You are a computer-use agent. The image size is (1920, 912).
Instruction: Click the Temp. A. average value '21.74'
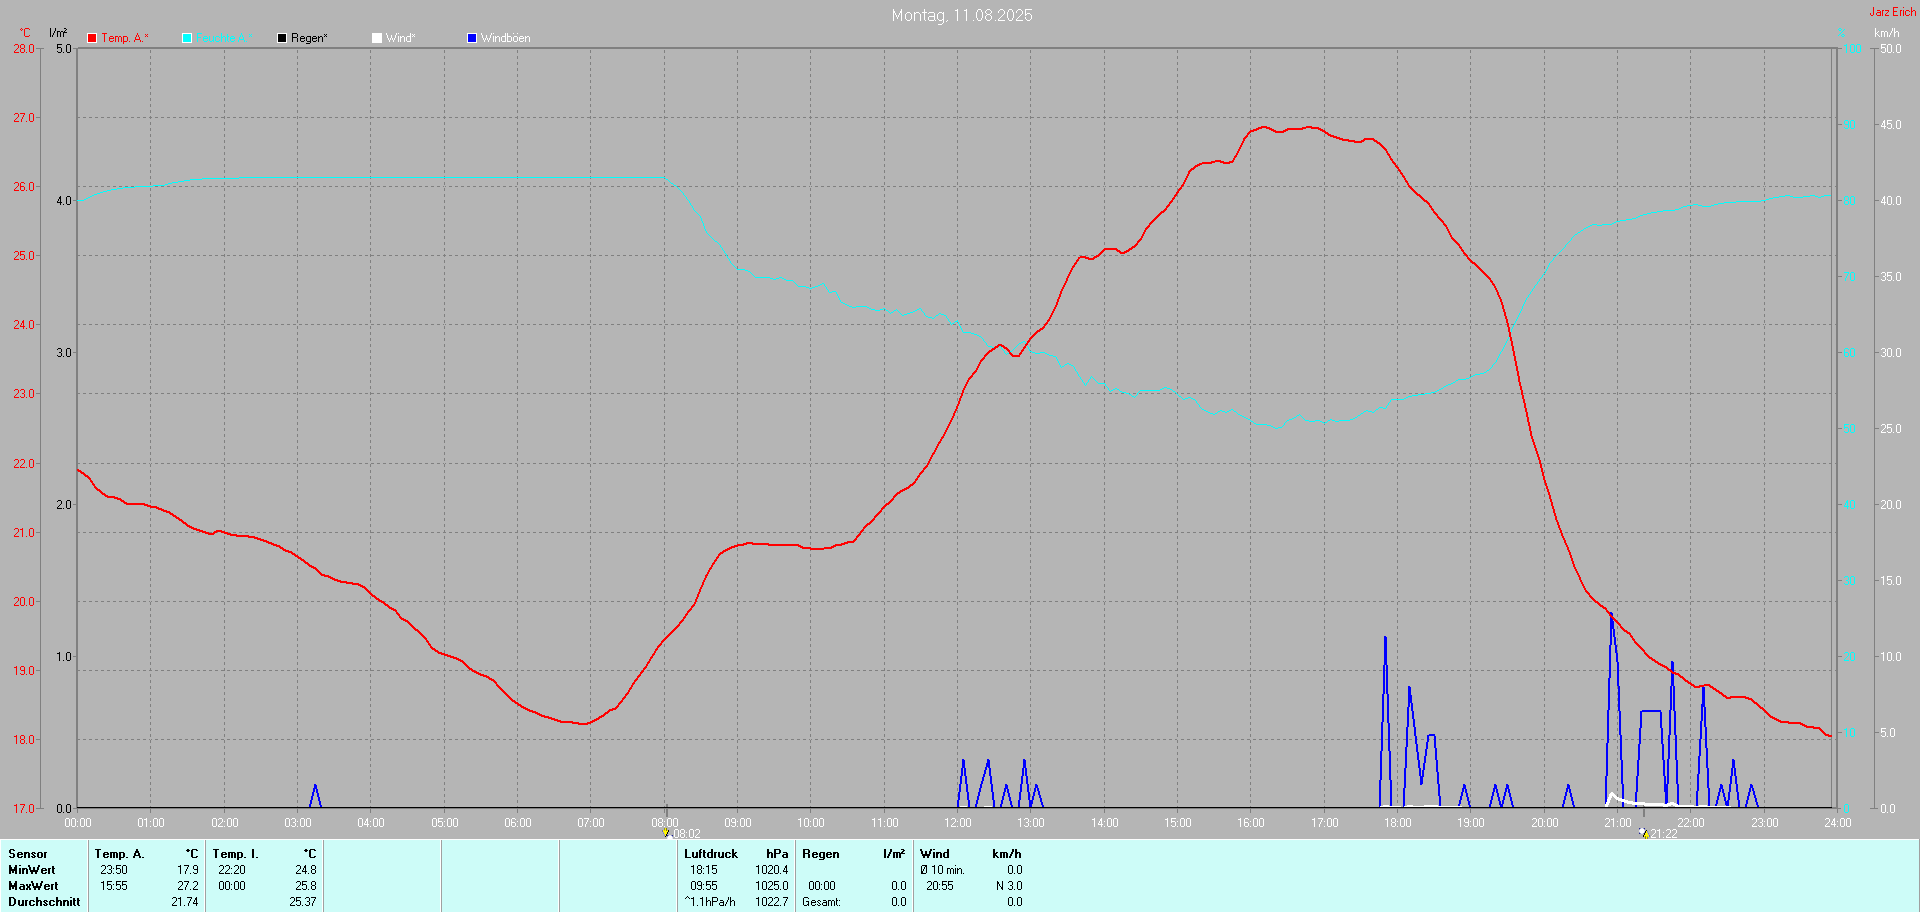point(185,902)
